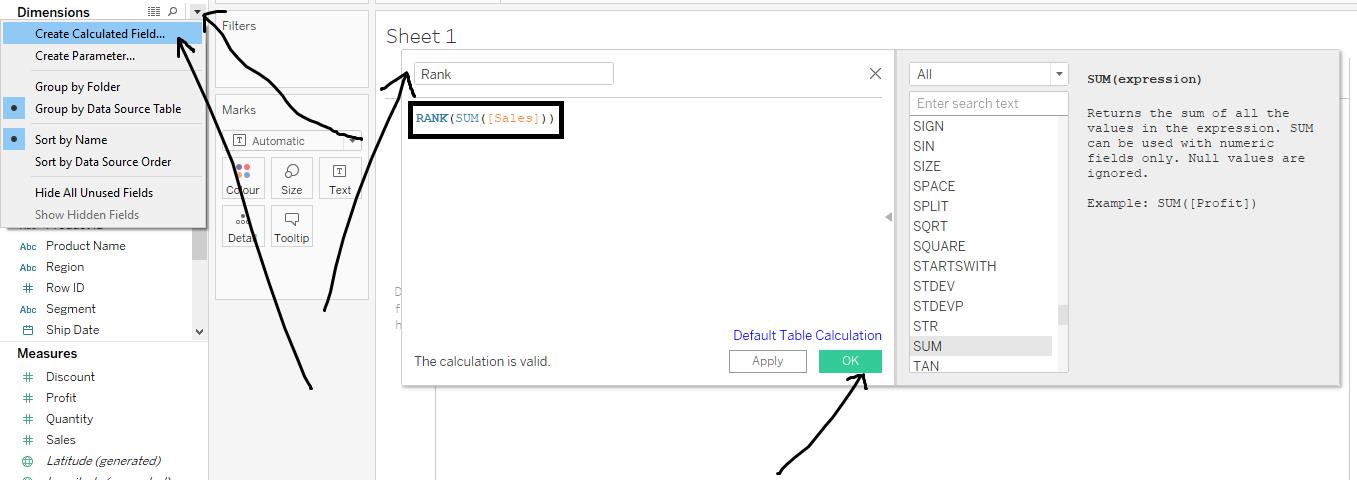Click the number icon beside Discount

click(x=28, y=377)
